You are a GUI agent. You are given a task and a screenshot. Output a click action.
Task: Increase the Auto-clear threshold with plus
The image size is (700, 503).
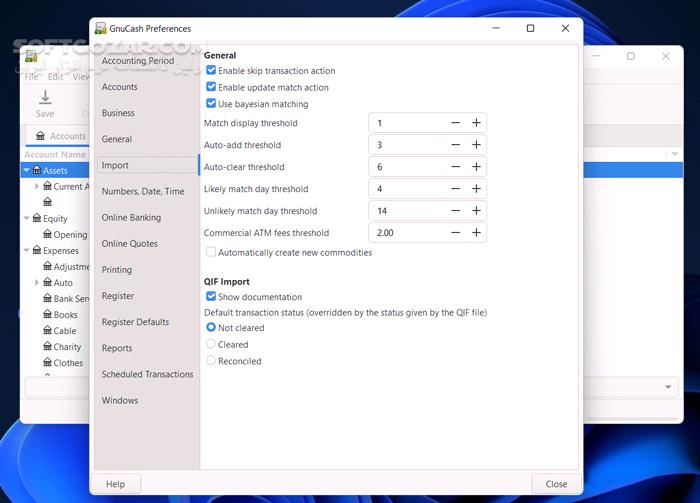pyautogui.click(x=476, y=167)
